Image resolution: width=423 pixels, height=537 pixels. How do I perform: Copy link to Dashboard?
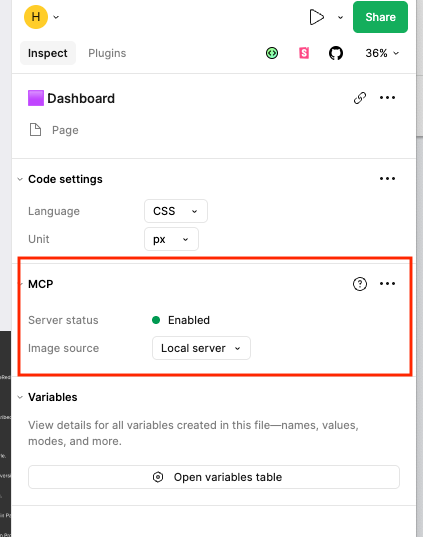pos(360,98)
